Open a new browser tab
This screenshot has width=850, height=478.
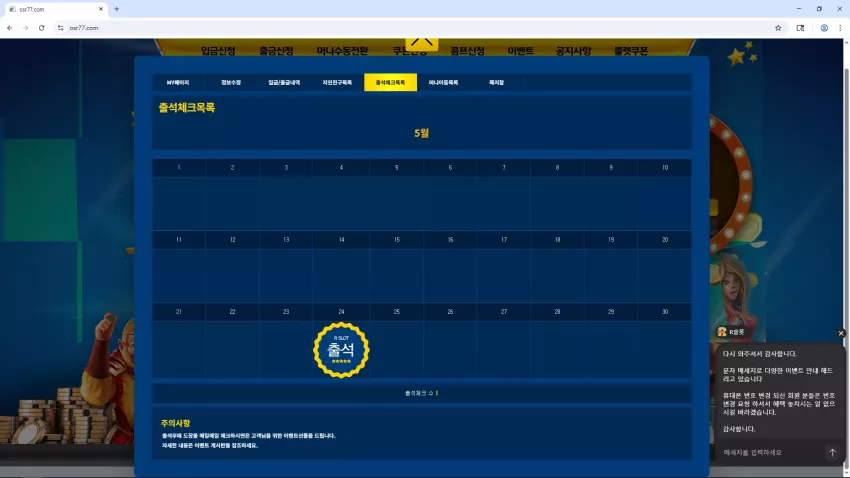tap(117, 9)
